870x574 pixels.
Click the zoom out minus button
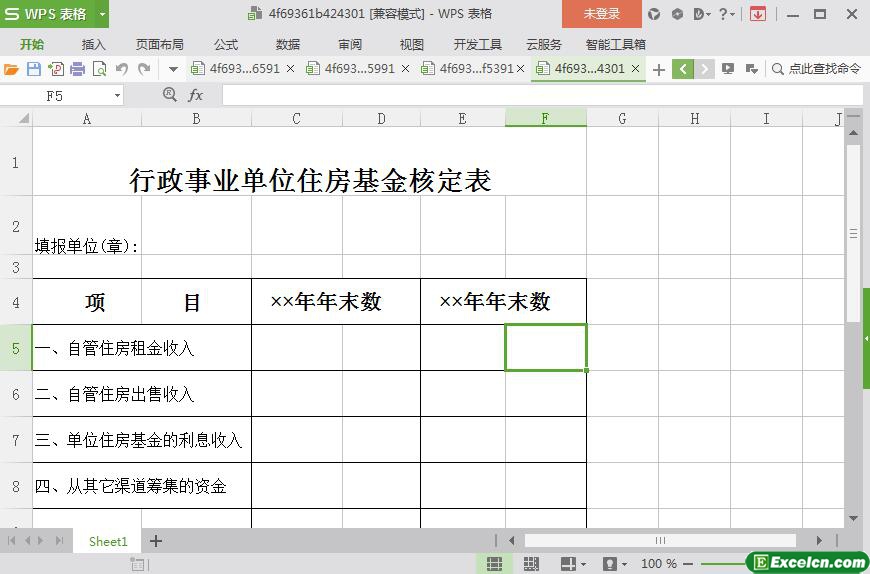click(x=688, y=564)
